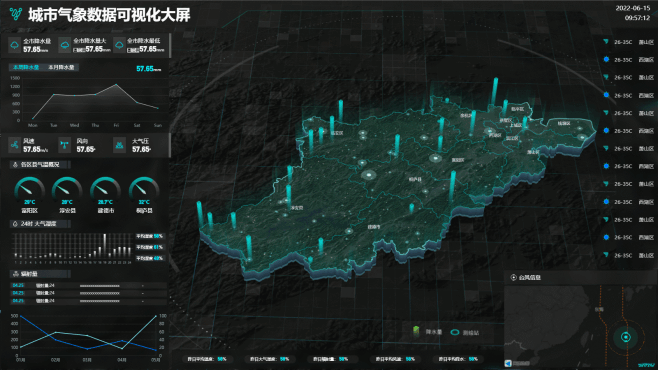Click the 全市降水量 cloud icon

click(x=15, y=45)
